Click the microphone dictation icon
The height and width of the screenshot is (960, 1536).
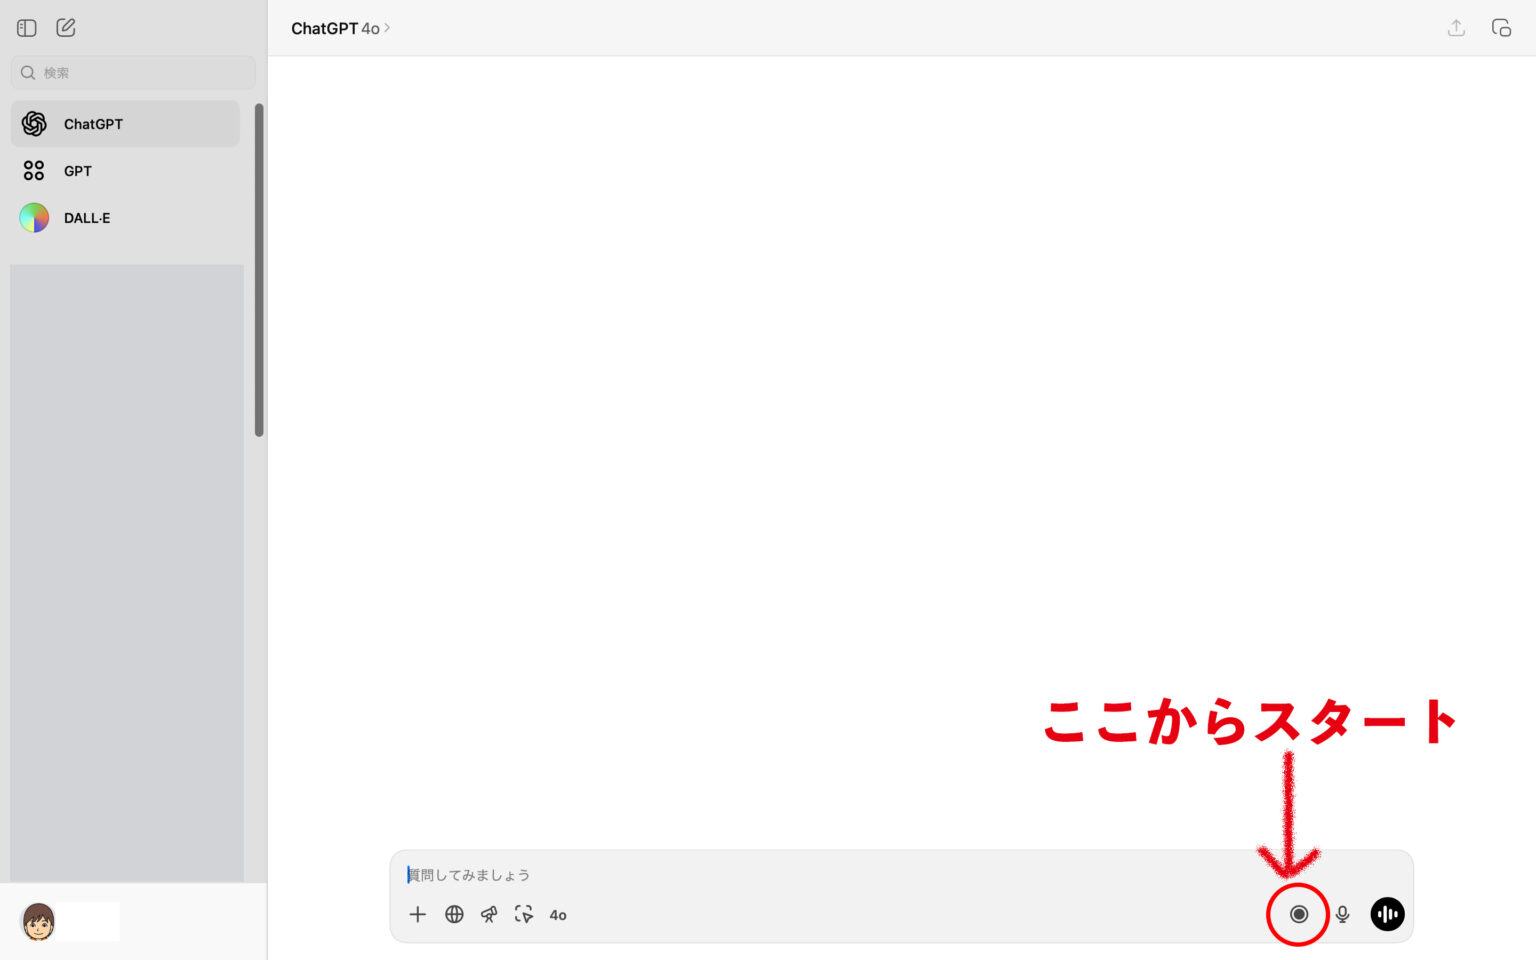pos(1343,914)
